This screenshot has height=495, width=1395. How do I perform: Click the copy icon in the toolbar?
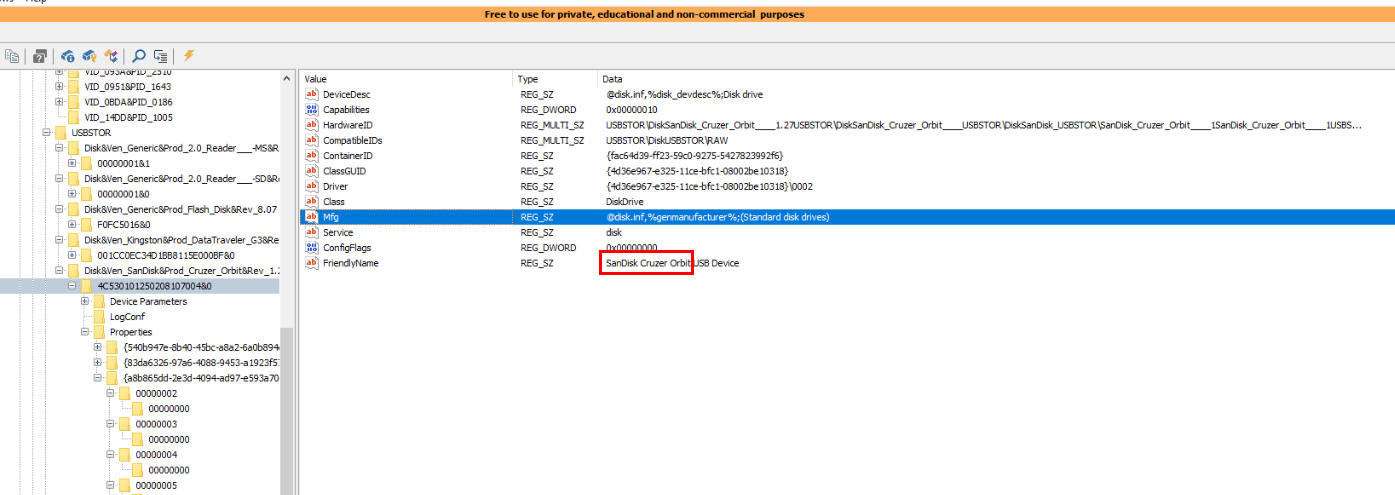tap(13, 57)
